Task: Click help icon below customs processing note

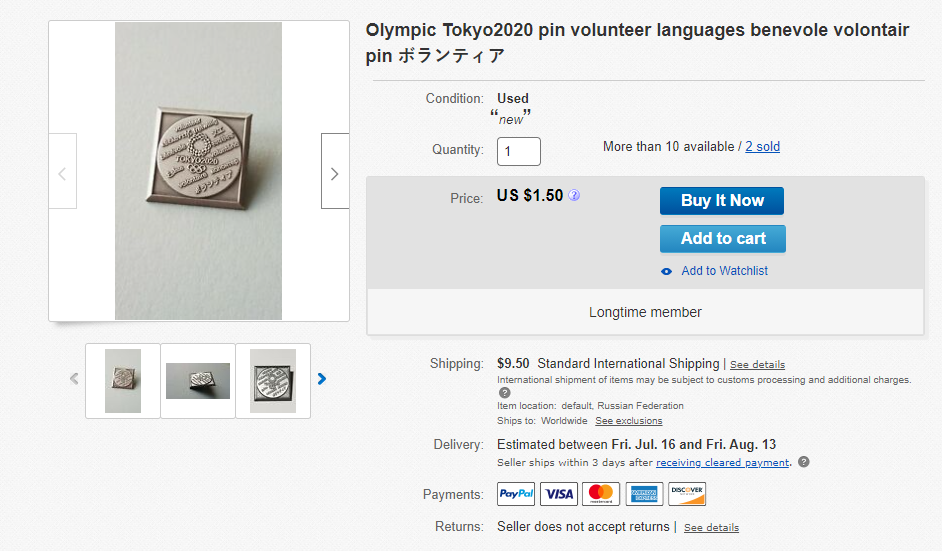Action: pos(505,393)
